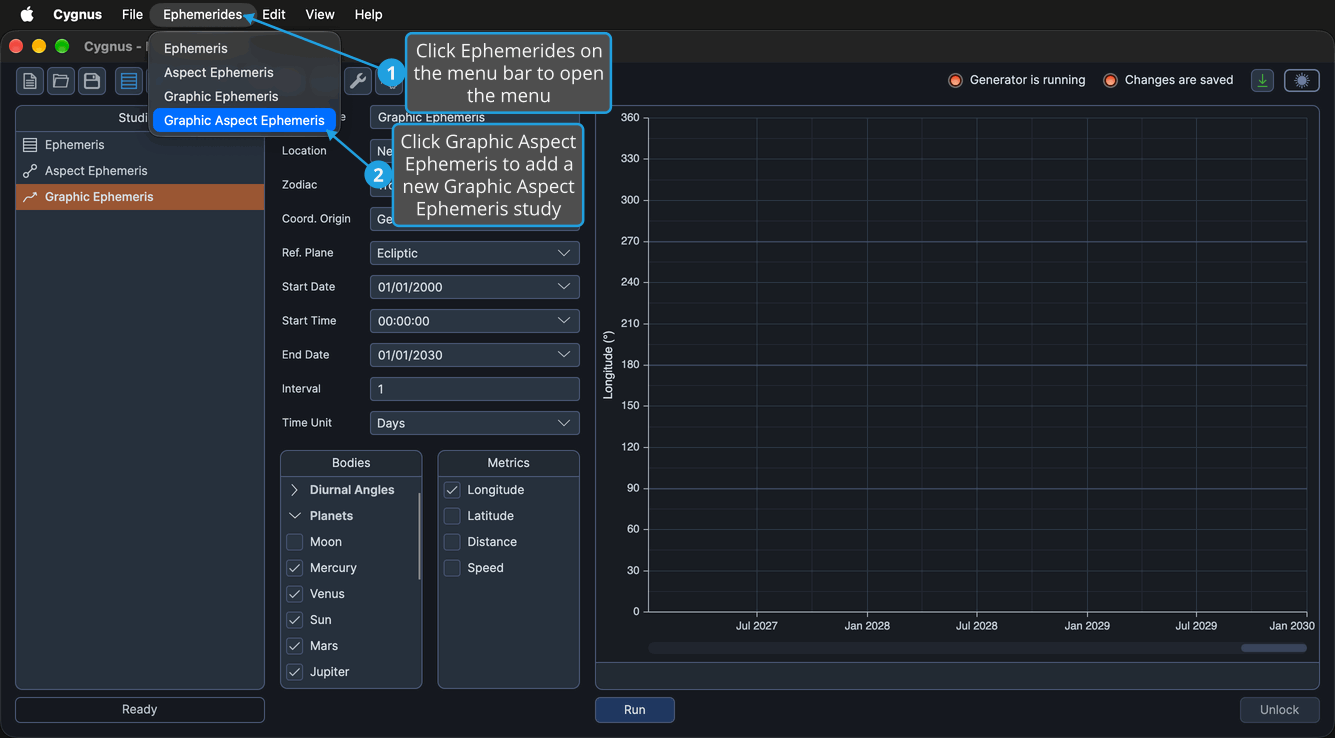Screen dimensions: 1335x738
Task: Enable the Latitude metric checkbox
Action: coord(452,516)
